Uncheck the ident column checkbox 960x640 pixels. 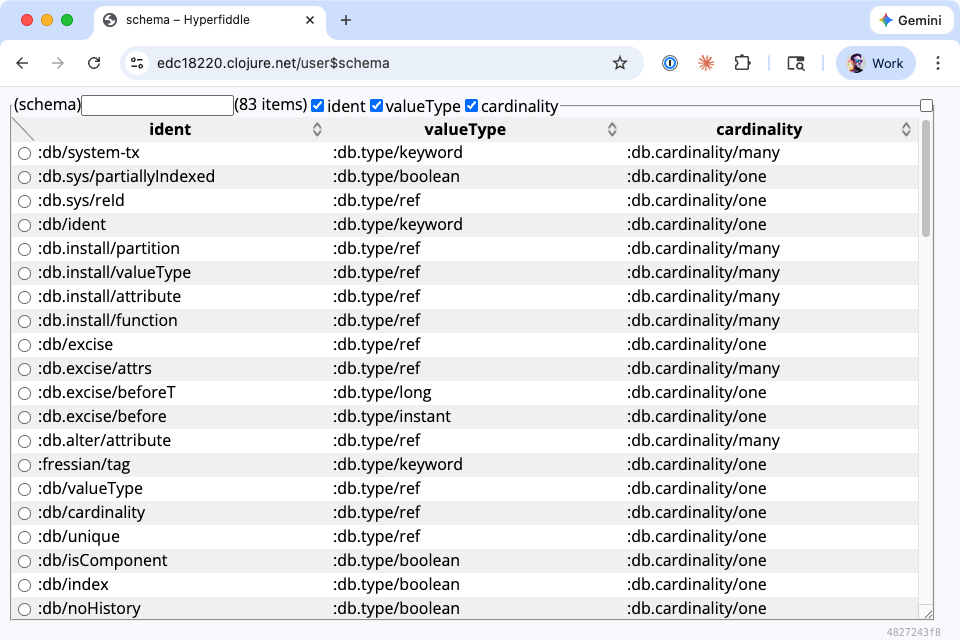pyautogui.click(x=317, y=105)
